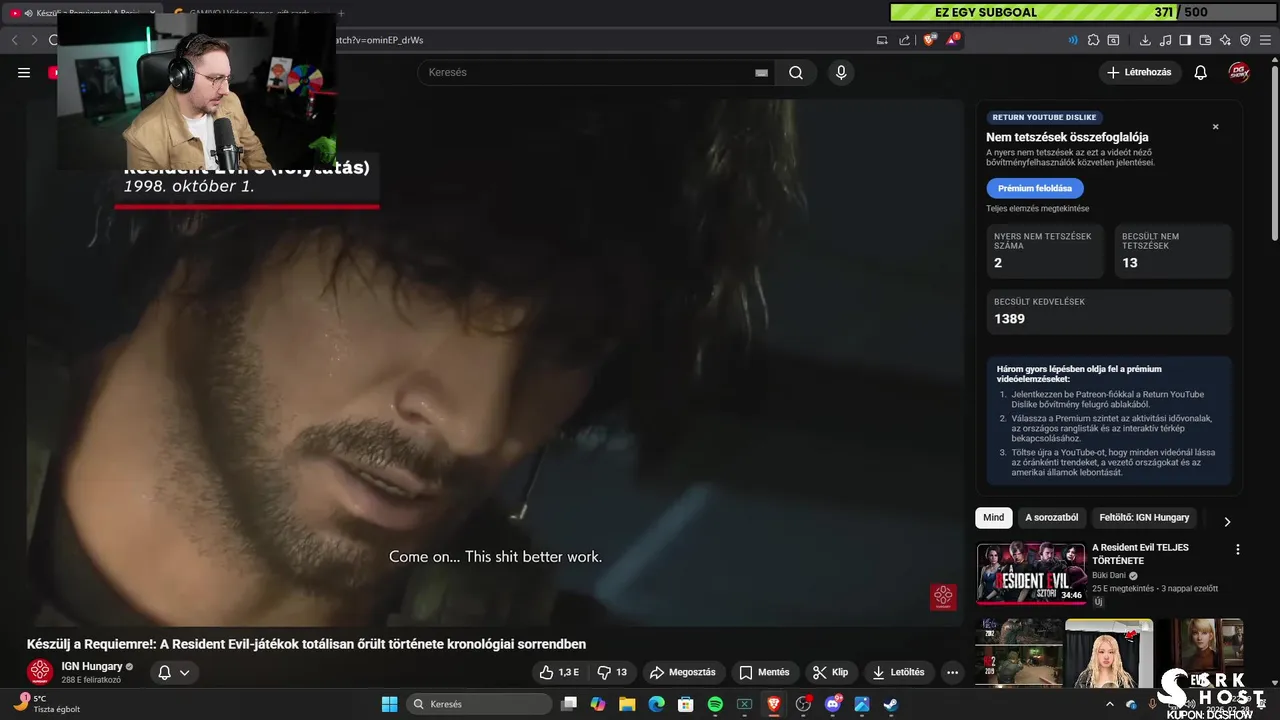
Task: Dislike the video with thumbs down 13
Action: point(612,672)
